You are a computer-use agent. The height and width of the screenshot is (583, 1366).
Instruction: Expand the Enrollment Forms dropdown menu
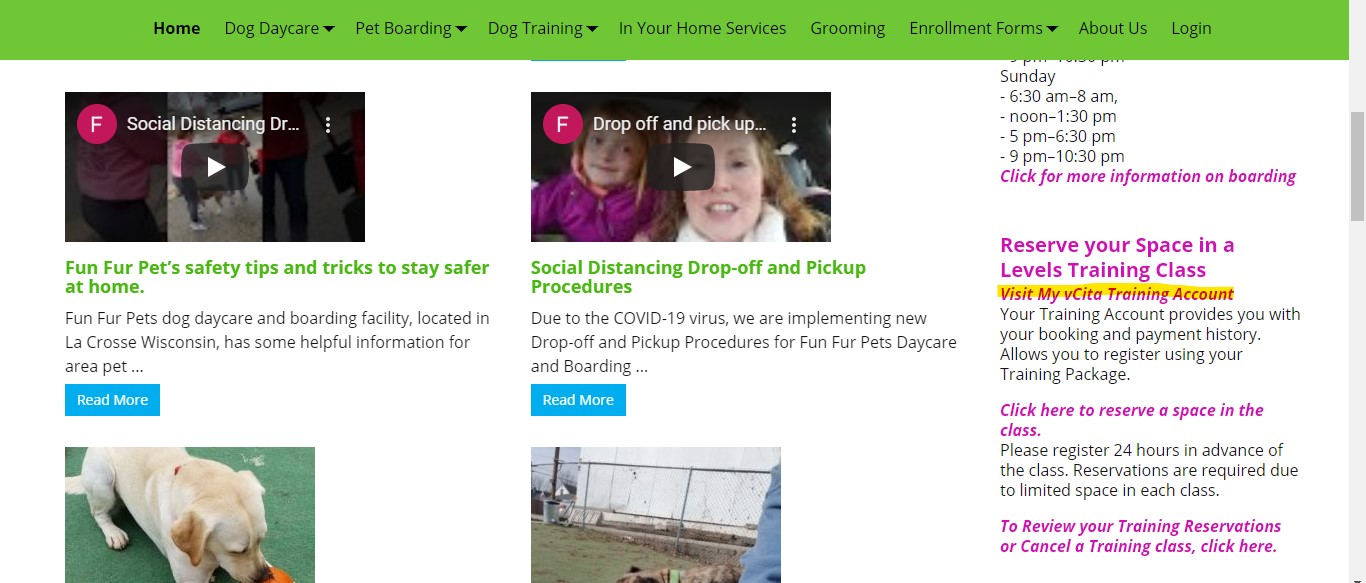point(983,28)
